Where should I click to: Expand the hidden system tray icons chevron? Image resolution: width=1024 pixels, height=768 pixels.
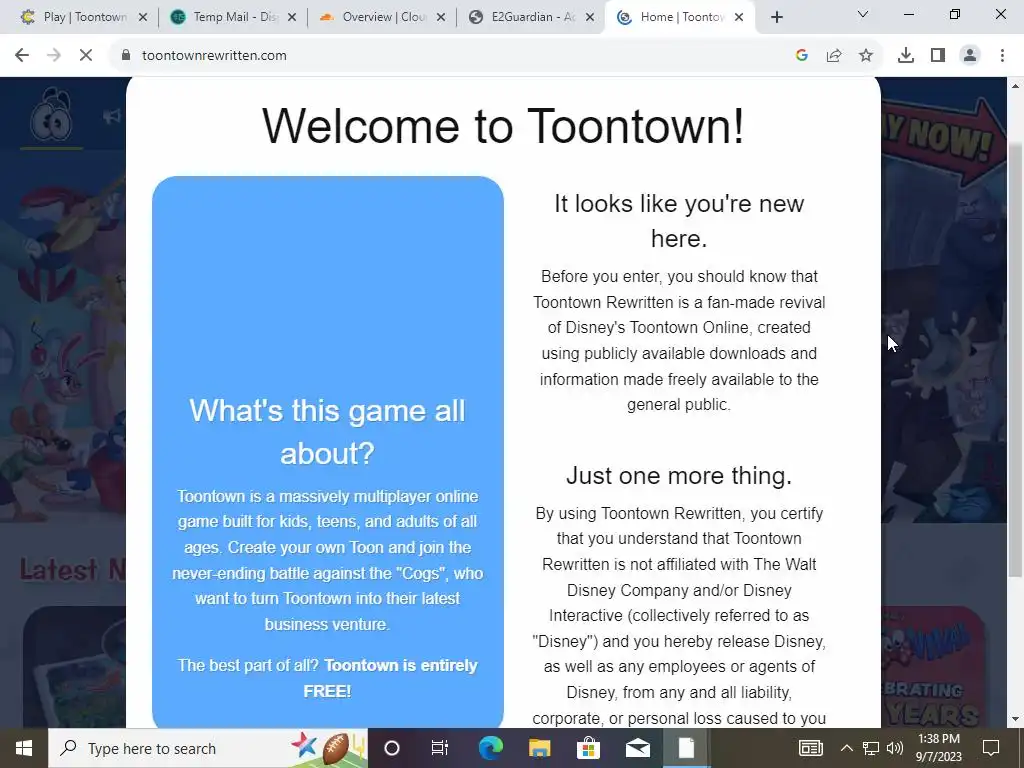846,748
